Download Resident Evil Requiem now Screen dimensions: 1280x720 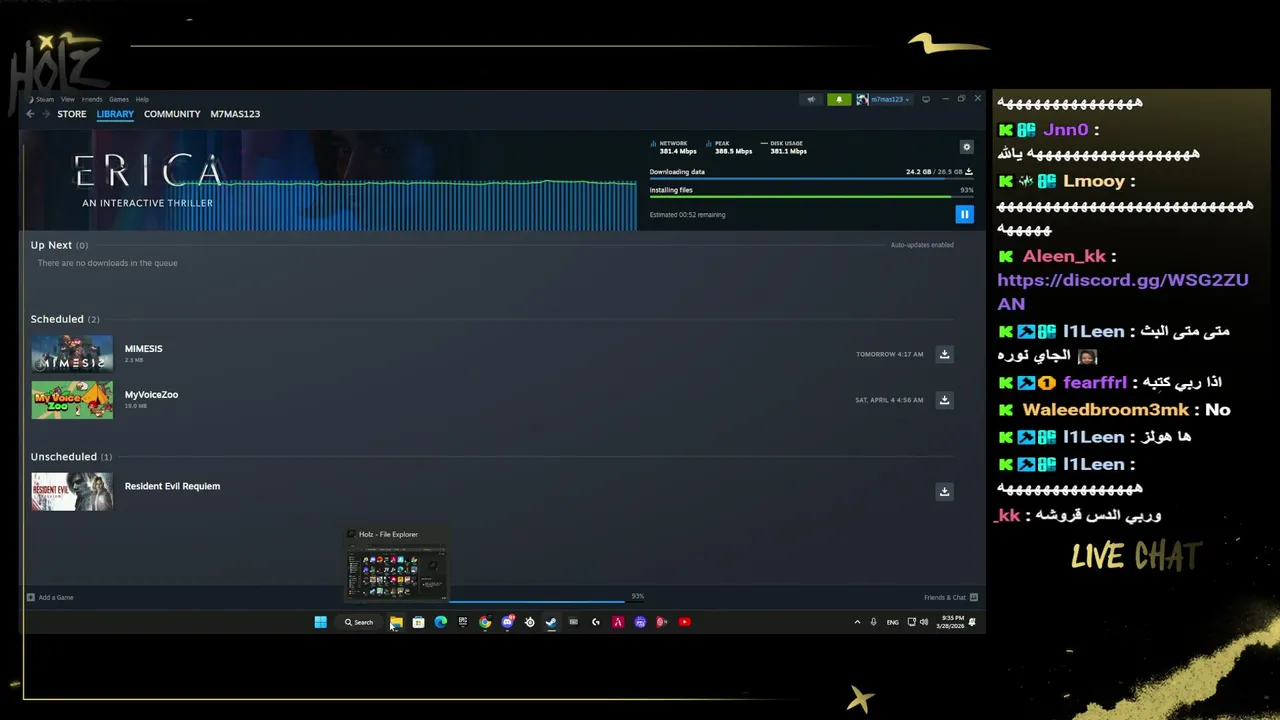pos(944,491)
